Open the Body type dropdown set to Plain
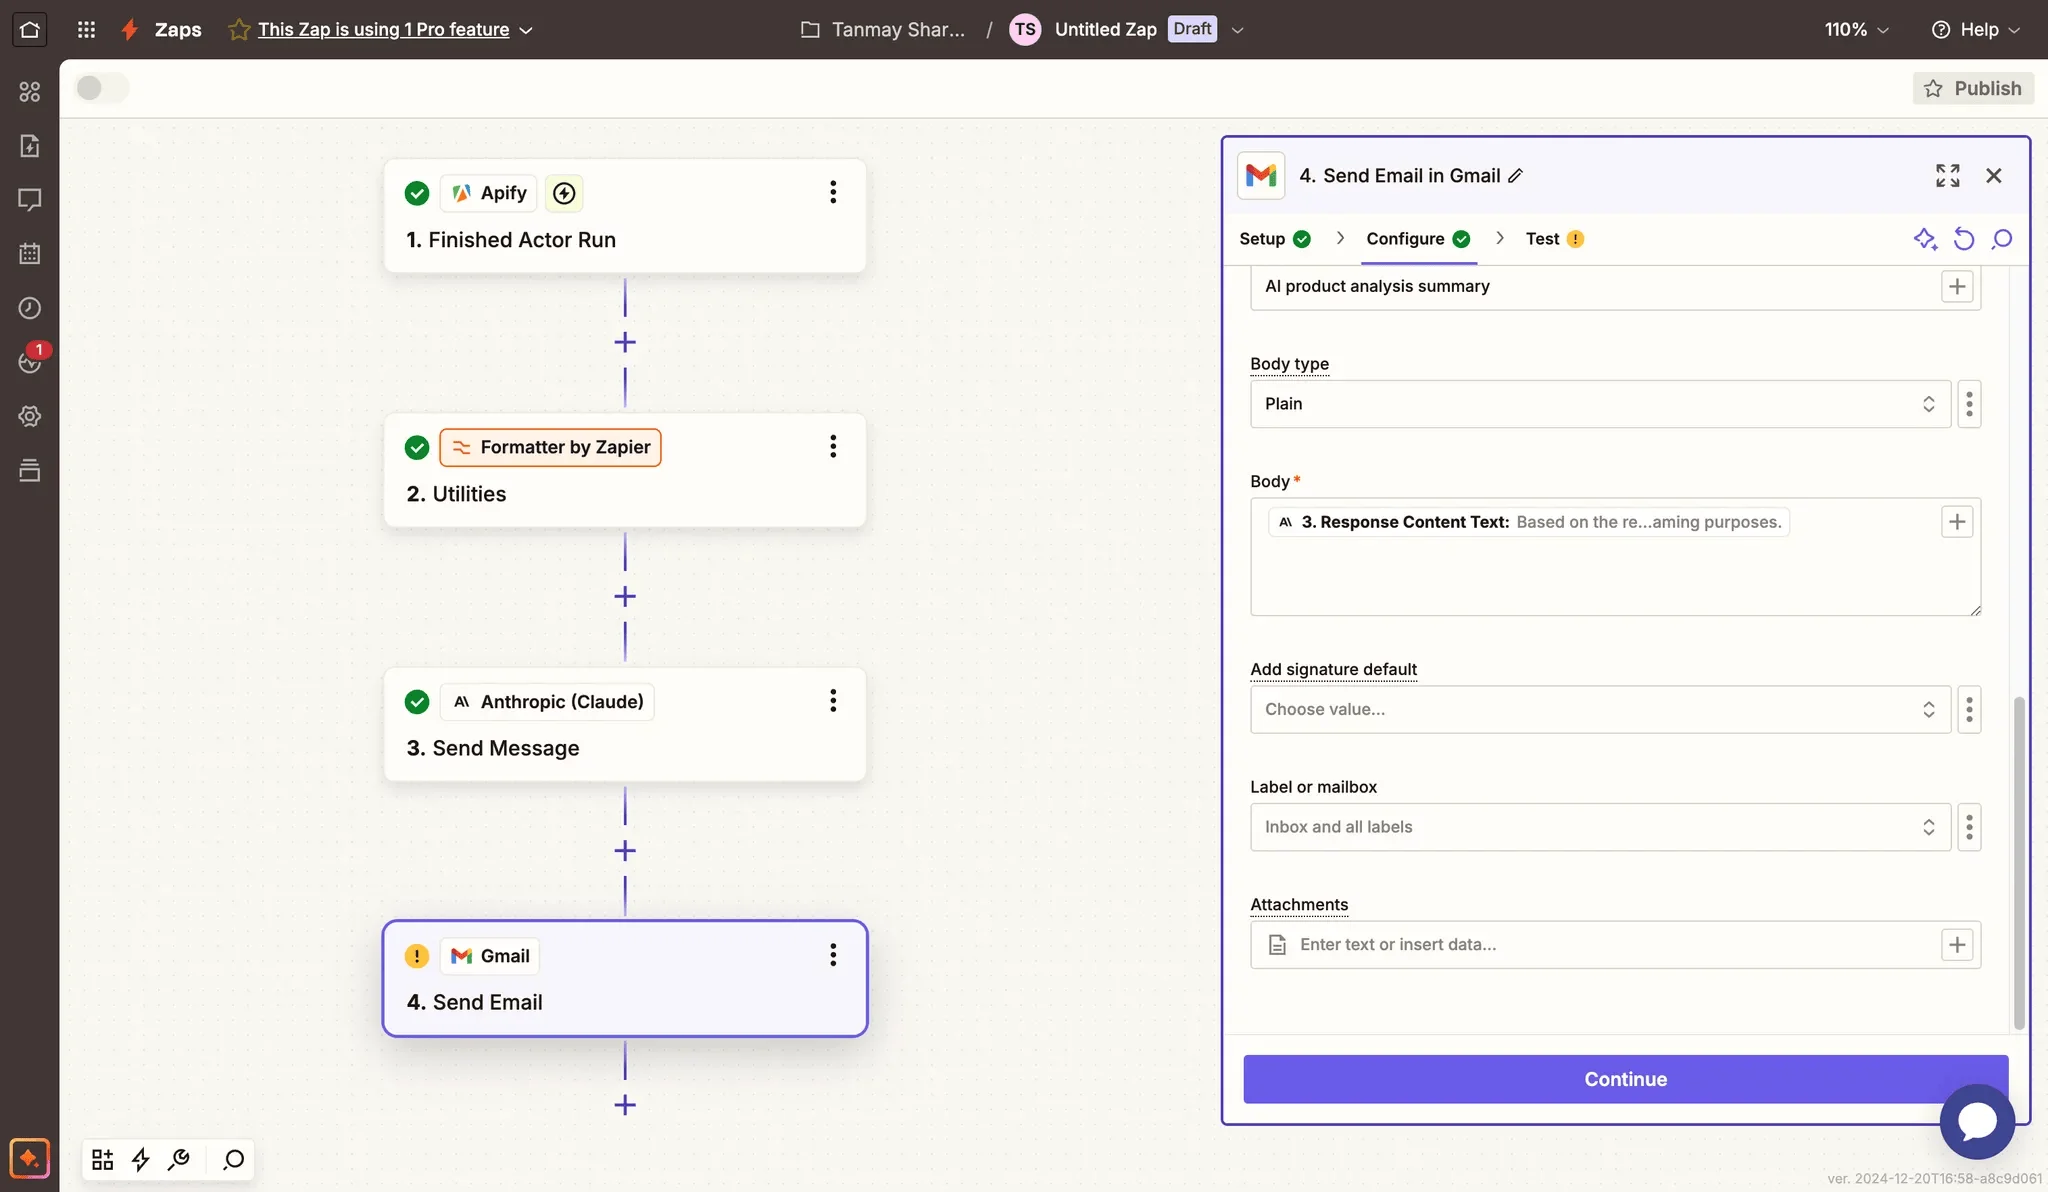Screen dimensions: 2048x1192 tap(1599, 404)
